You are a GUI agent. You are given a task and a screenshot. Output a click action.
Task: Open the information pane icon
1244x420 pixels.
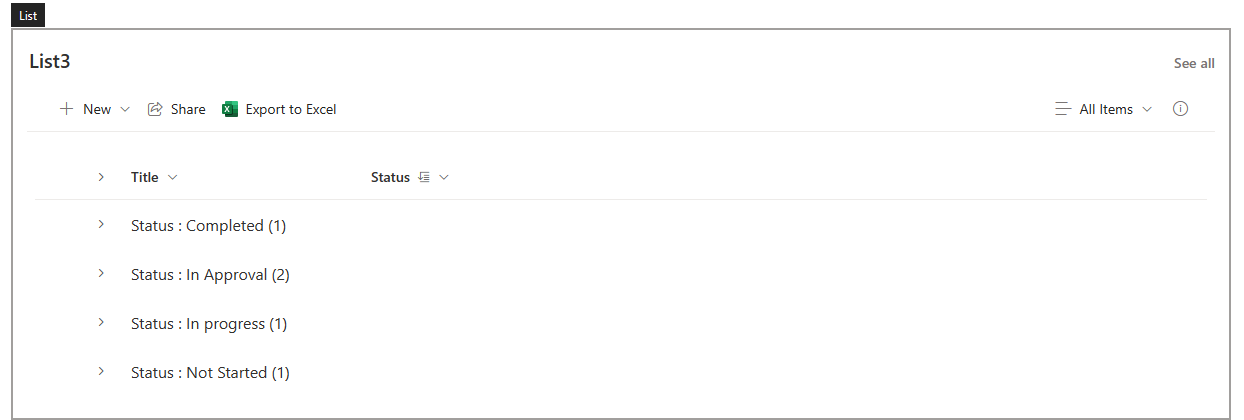[x=1180, y=109]
